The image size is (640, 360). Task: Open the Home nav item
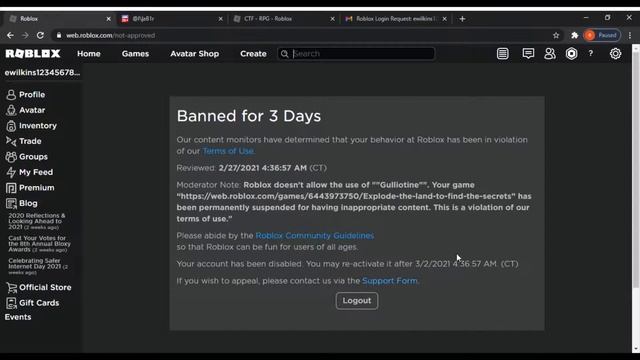(x=89, y=53)
